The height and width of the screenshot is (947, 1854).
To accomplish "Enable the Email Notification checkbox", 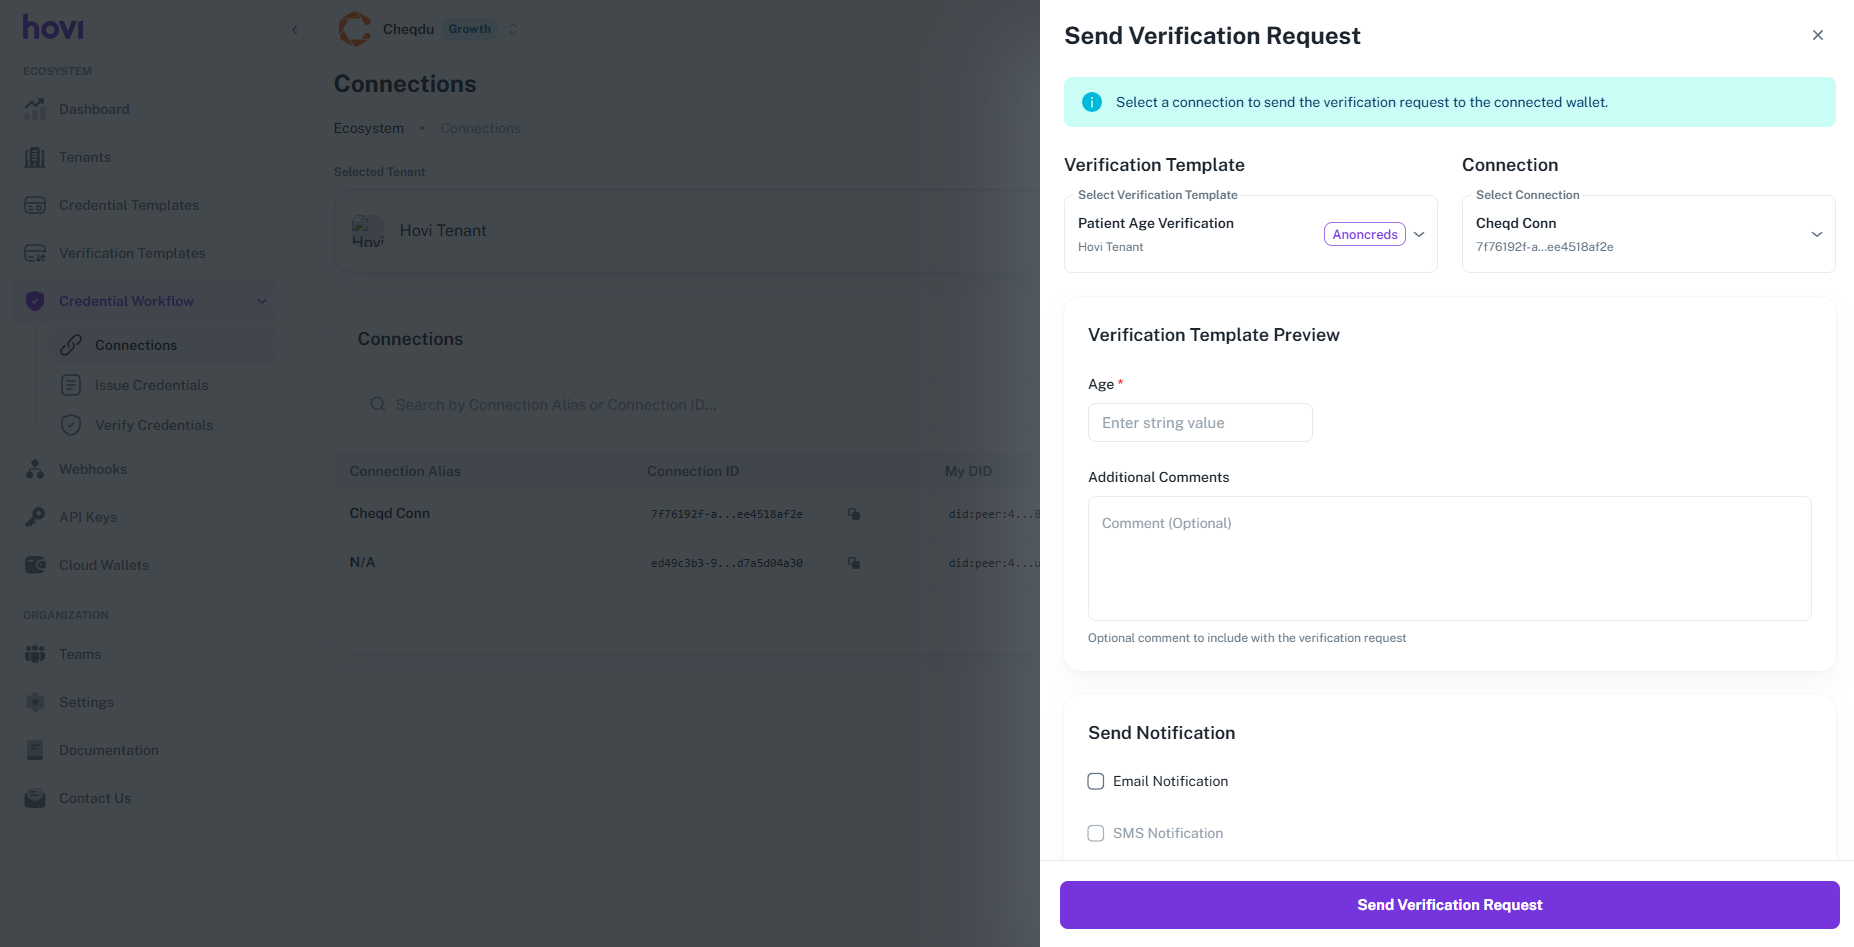I will tap(1096, 781).
